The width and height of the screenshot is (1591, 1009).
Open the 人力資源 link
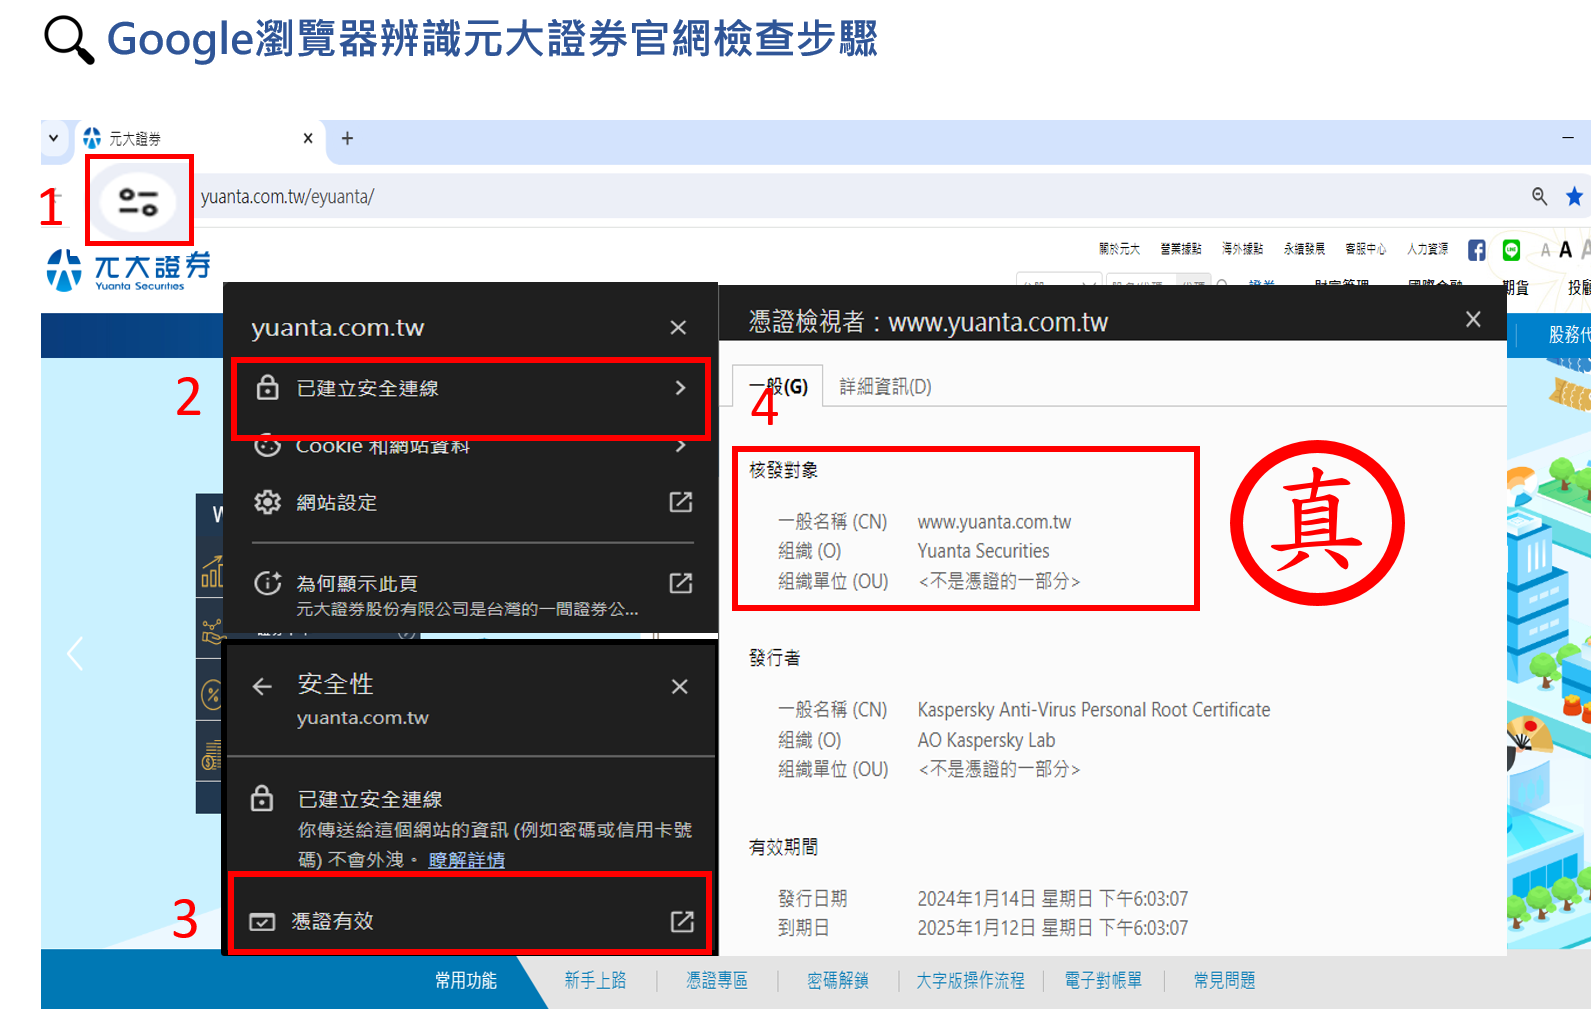pyautogui.click(x=1427, y=249)
